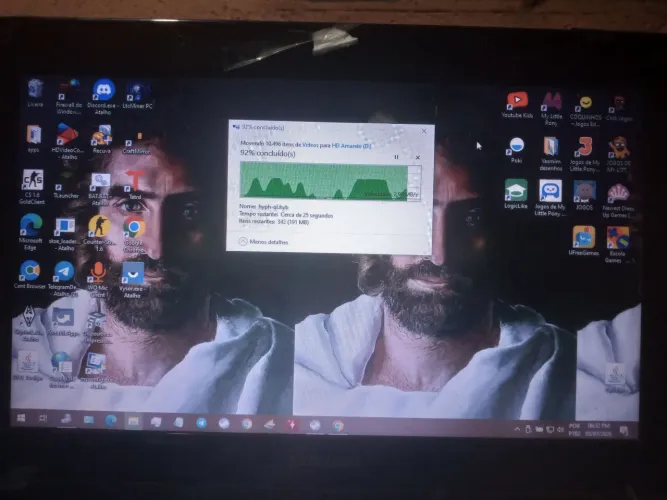This screenshot has height=500, width=667.
Task: Click the Videos source folder link
Action: pyautogui.click(x=310, y=145)
